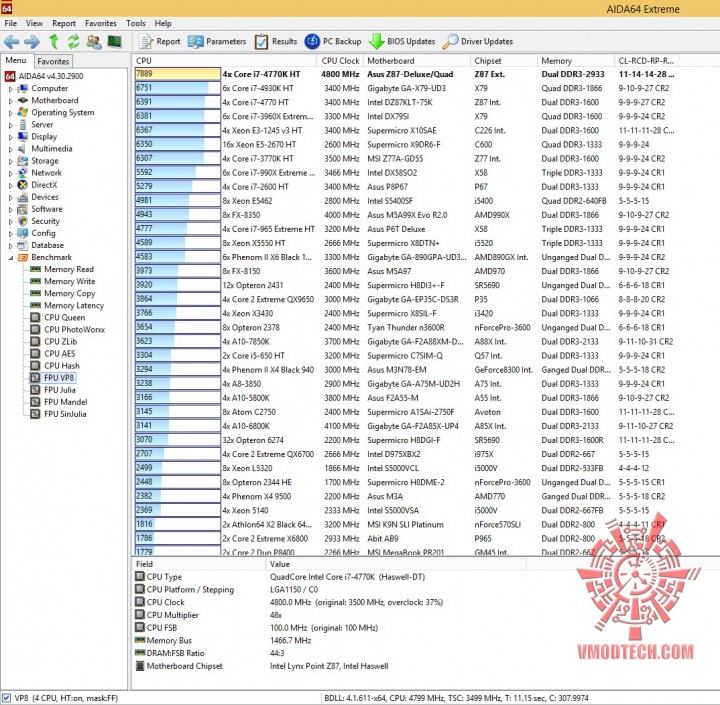Image resolution: width=720 pixels, height=705 pixels.
Task: Select AIDA64 v4.30.2900 root node
Action: coord(51,76)
